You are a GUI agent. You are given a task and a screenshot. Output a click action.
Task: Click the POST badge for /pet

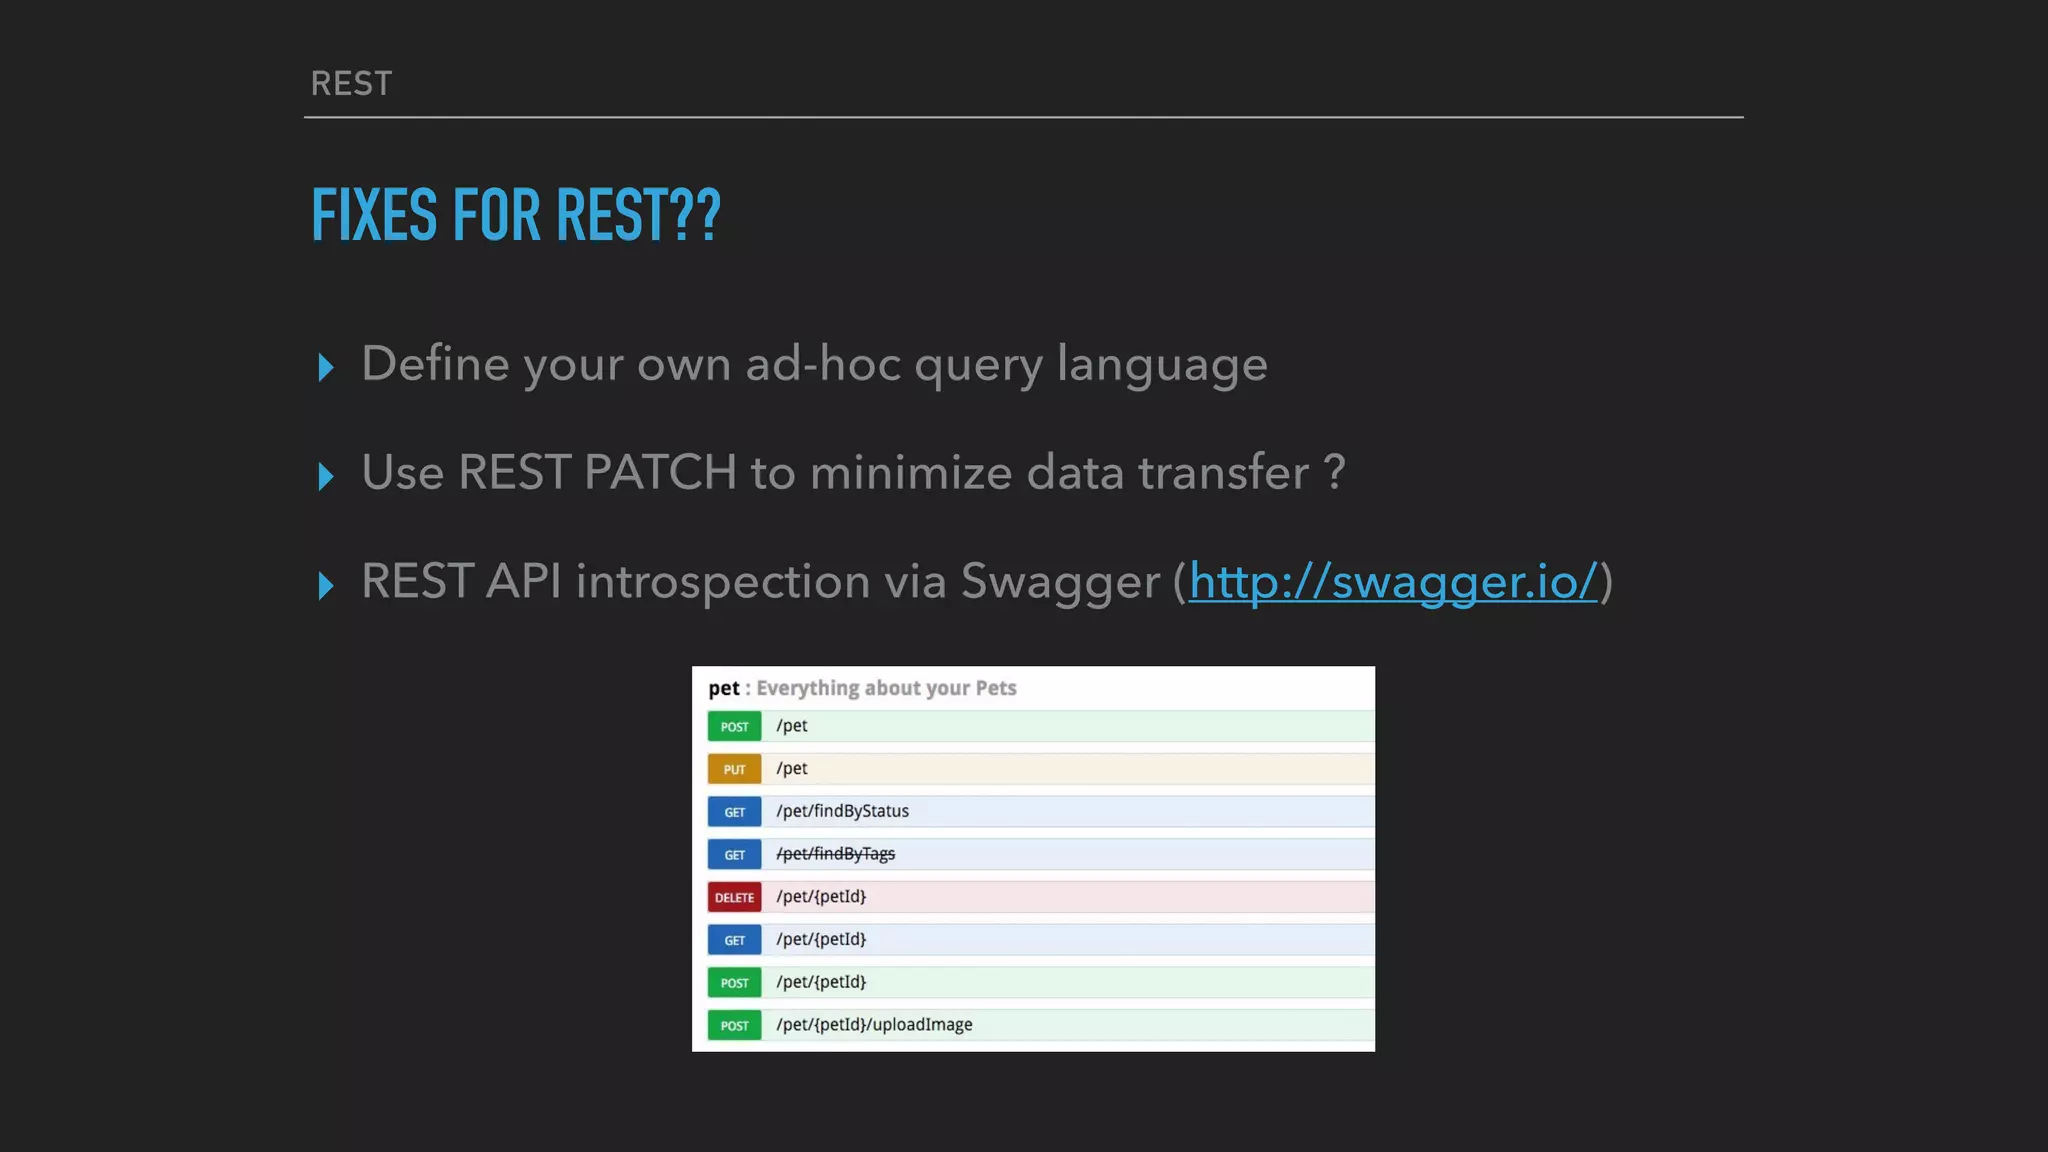click(734, 727)
